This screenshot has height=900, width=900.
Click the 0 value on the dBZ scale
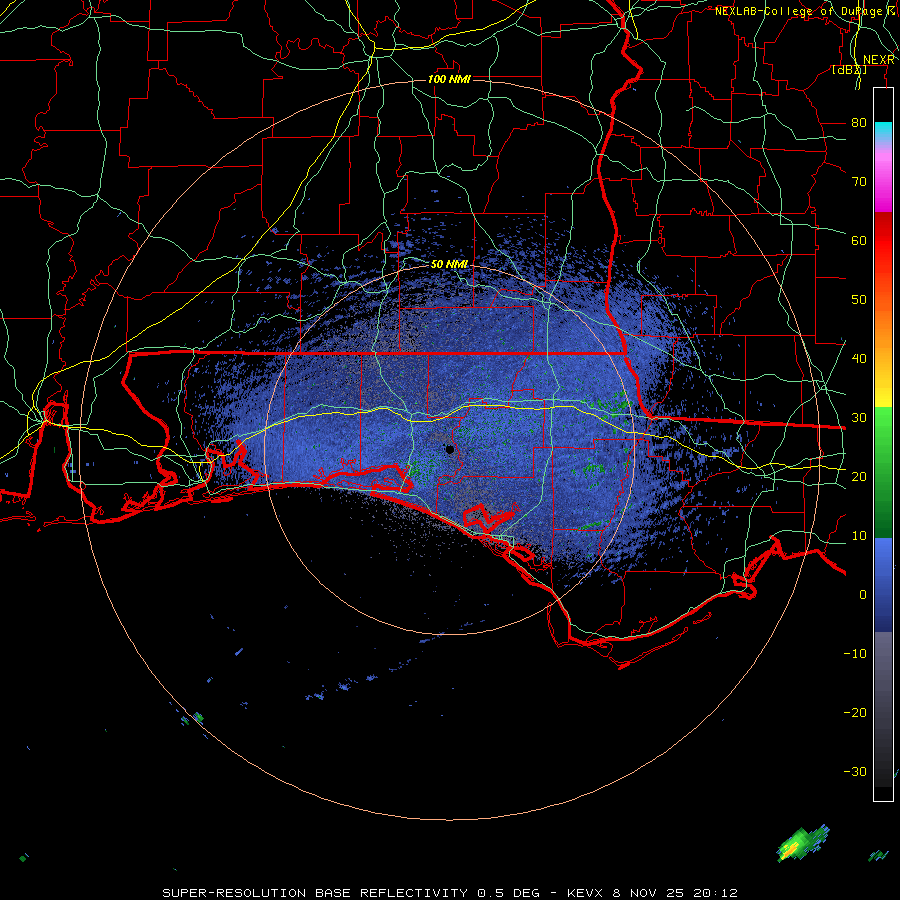(863, 595)
